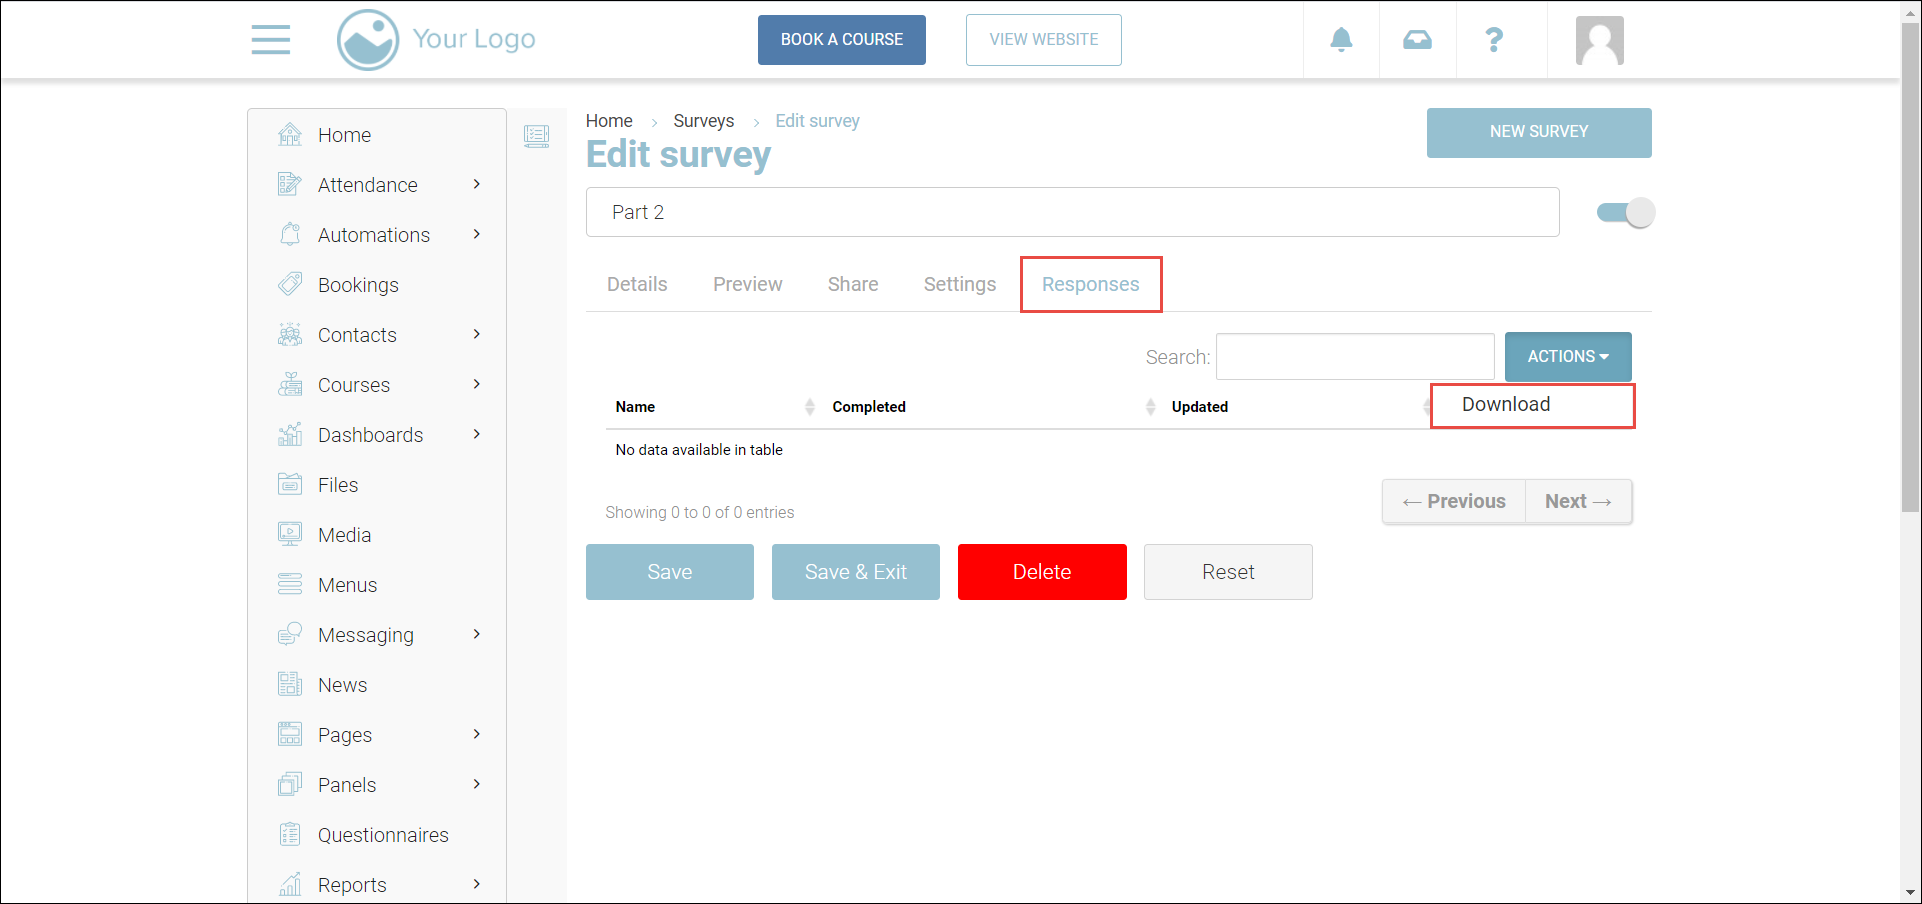Open the inbox tray icon
The height and width of the screenshot is (904, 1922).
coord(1417,40)
